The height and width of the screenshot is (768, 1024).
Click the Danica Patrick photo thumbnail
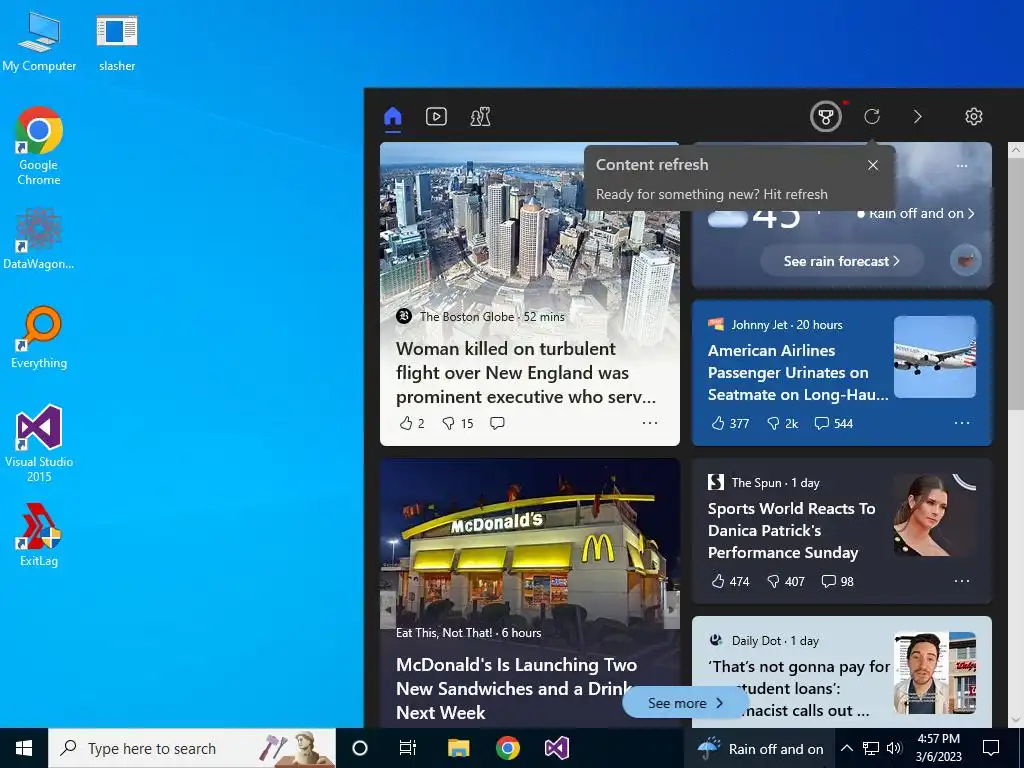click(x=935, y=515)
